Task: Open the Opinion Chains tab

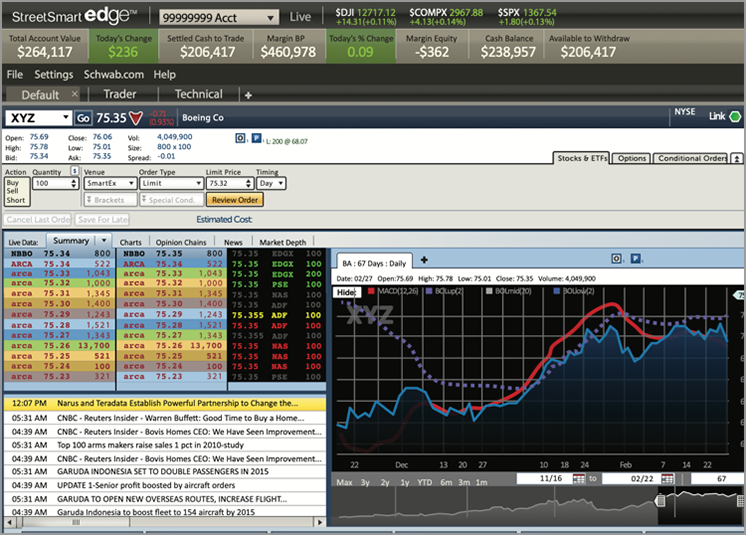Action: click(x=181, y=242)
